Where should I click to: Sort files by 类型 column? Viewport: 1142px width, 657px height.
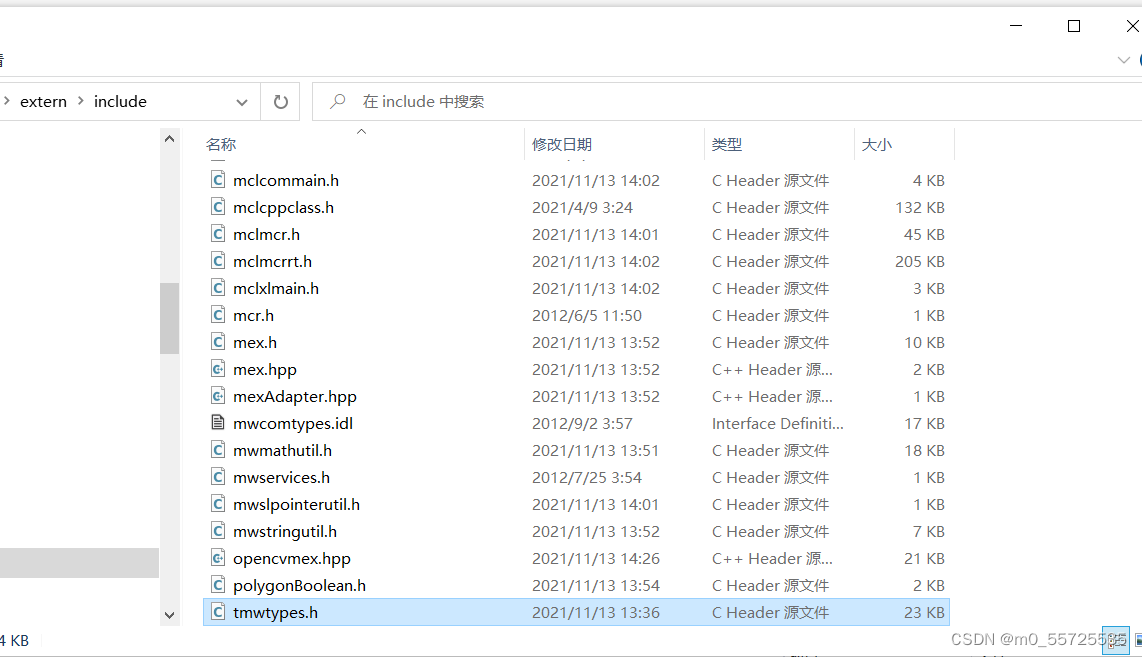coord(727,144)
